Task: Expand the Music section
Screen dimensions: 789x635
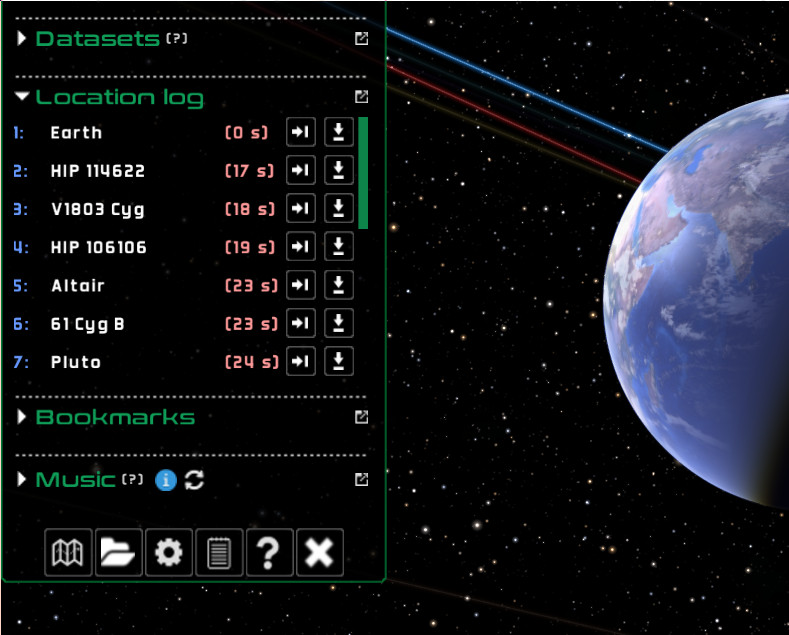Action: click(x=21, y=479)
